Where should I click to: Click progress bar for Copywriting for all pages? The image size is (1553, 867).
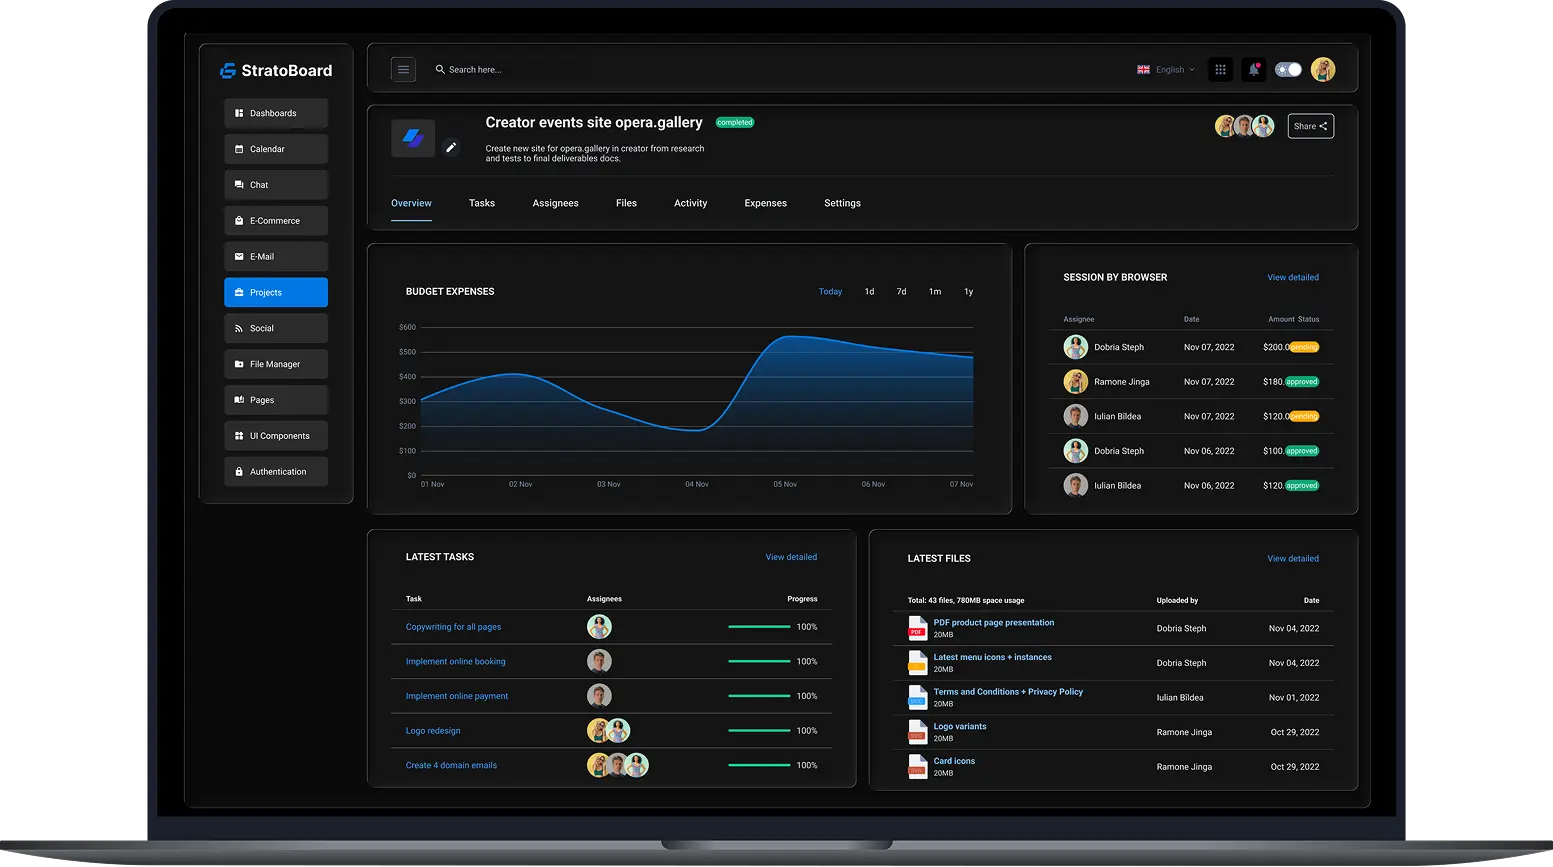coord(759,627)
